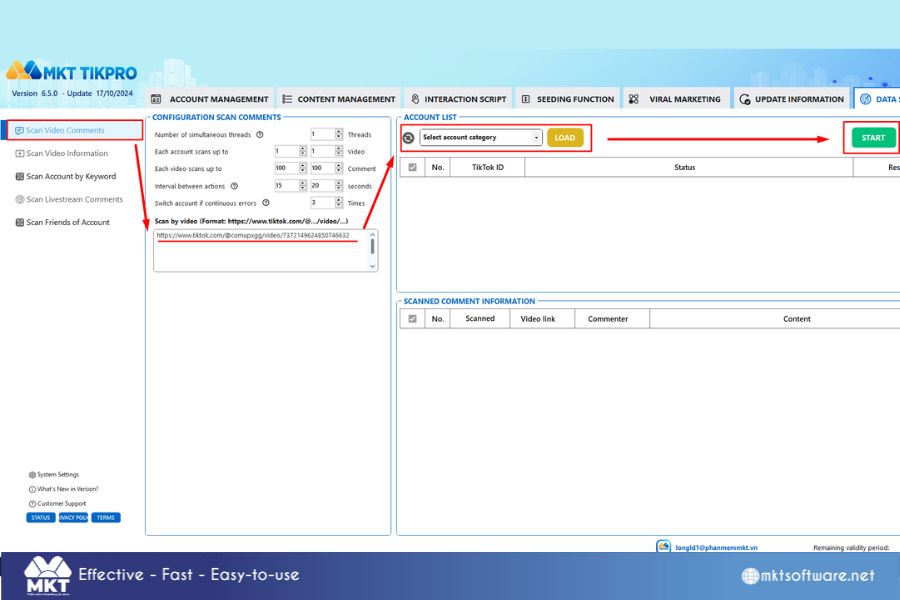Click first Each account scans up to field

(287, 152)
